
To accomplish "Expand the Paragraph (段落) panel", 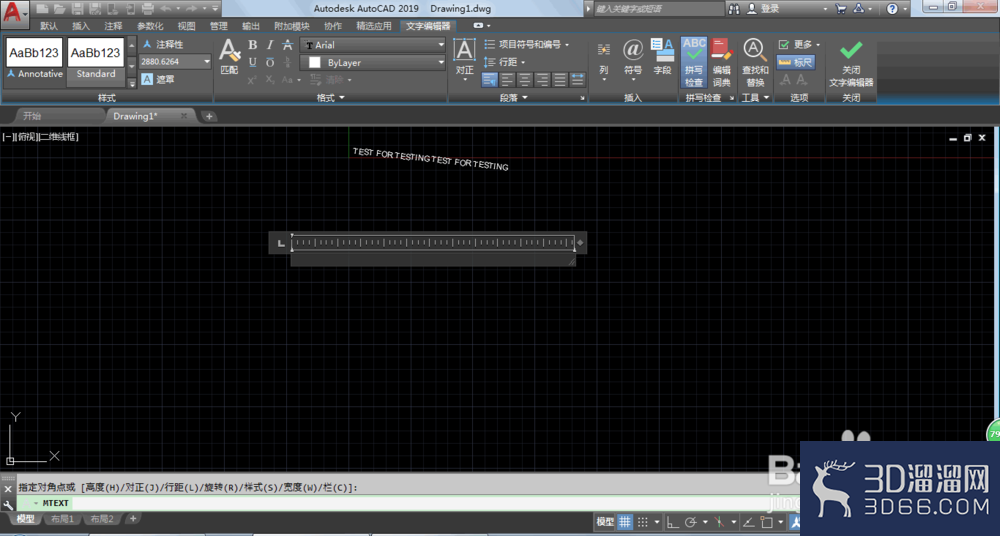I will [x=514, y=98].
